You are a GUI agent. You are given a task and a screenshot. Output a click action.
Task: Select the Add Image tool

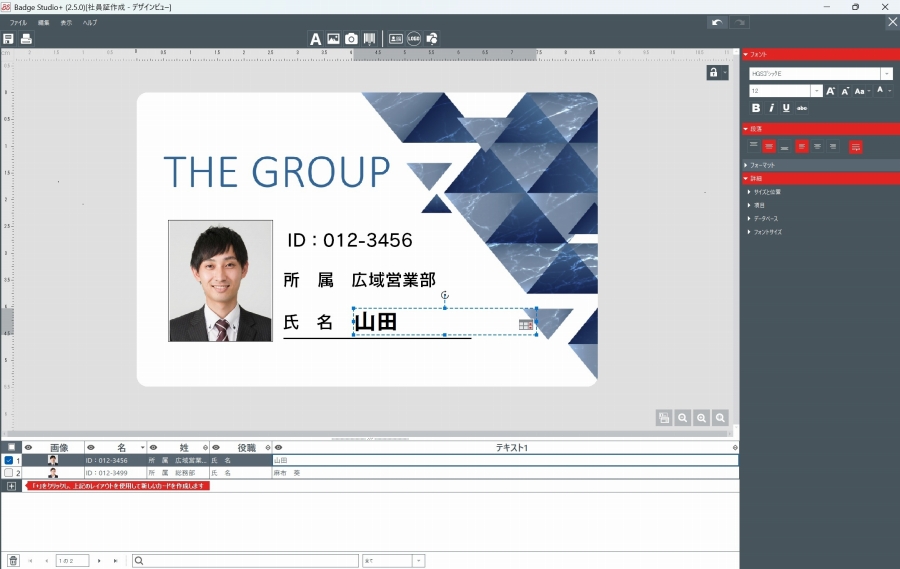[333, 39]
